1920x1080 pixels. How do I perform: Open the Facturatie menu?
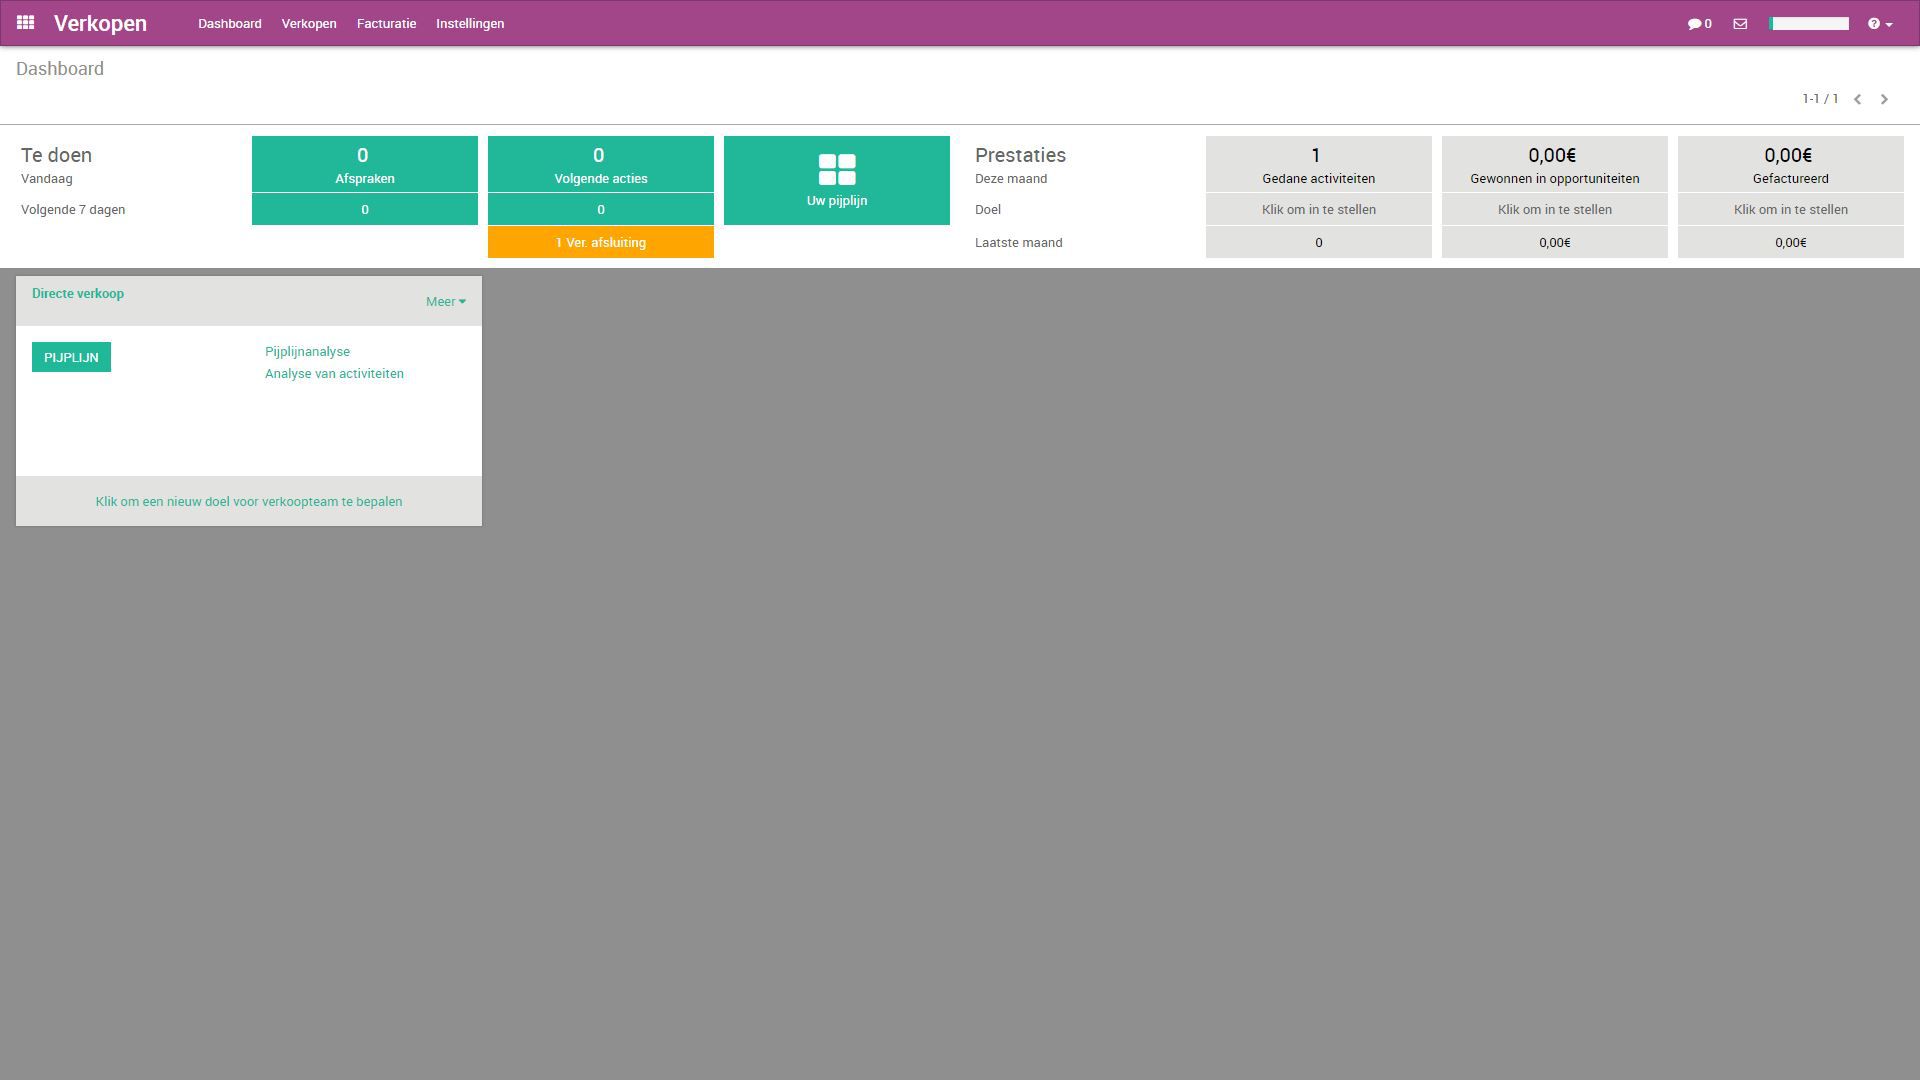(385, 23)
